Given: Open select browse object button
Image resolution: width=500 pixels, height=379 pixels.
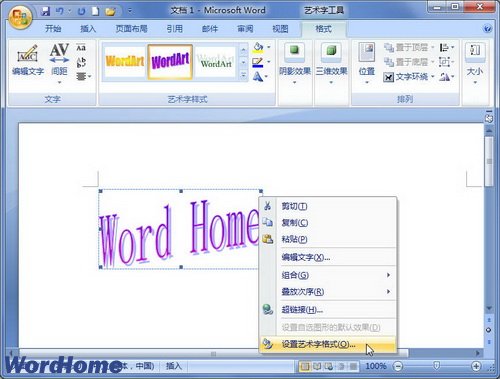Looking at the screenshot, I should 489,330.
